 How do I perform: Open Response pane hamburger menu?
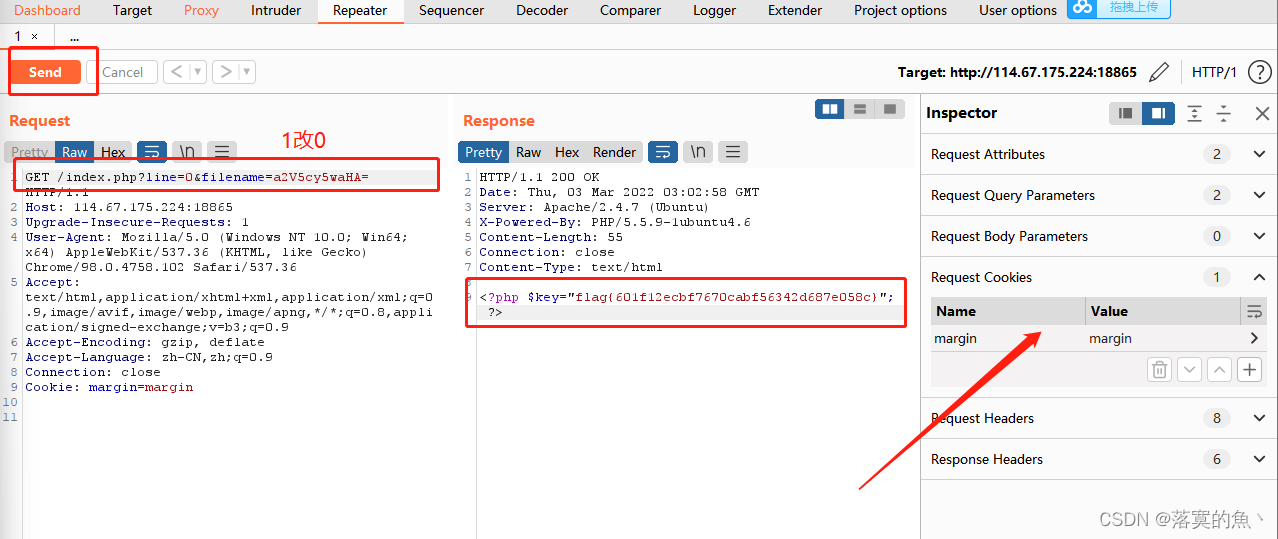coord(733,152)
